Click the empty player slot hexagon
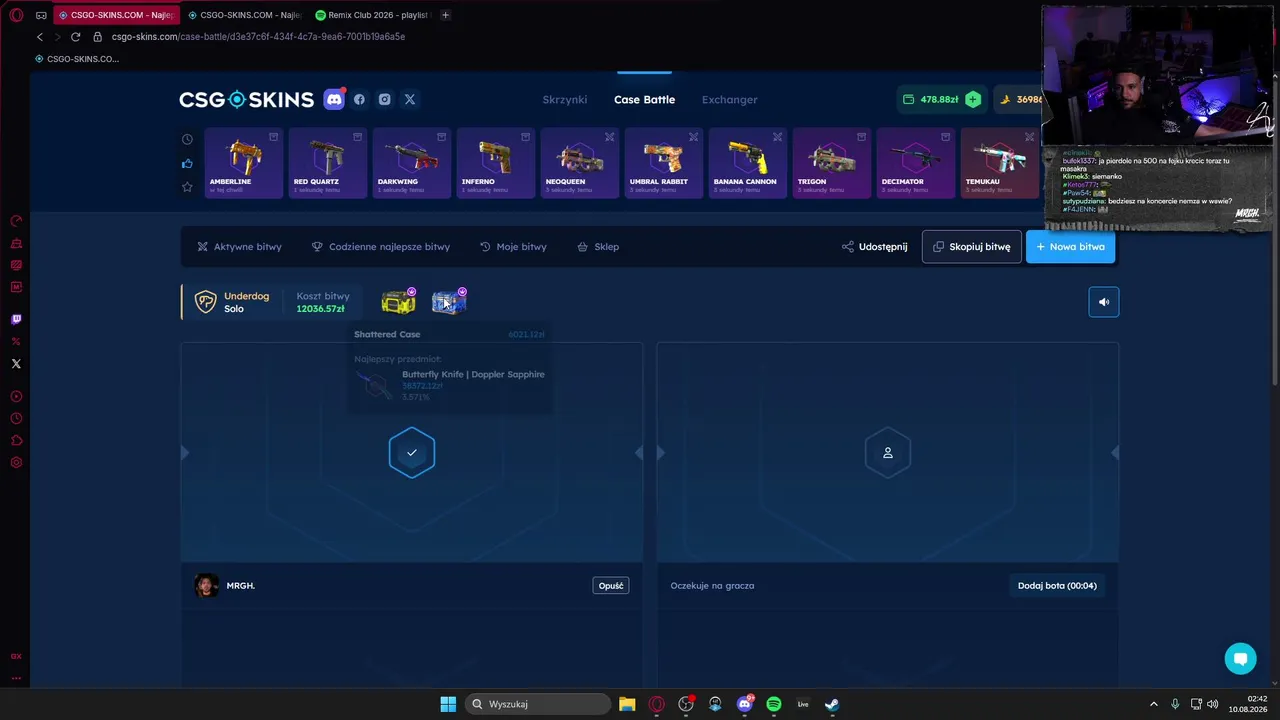Screen dimensions: 1280x720 tap(888, 453)
